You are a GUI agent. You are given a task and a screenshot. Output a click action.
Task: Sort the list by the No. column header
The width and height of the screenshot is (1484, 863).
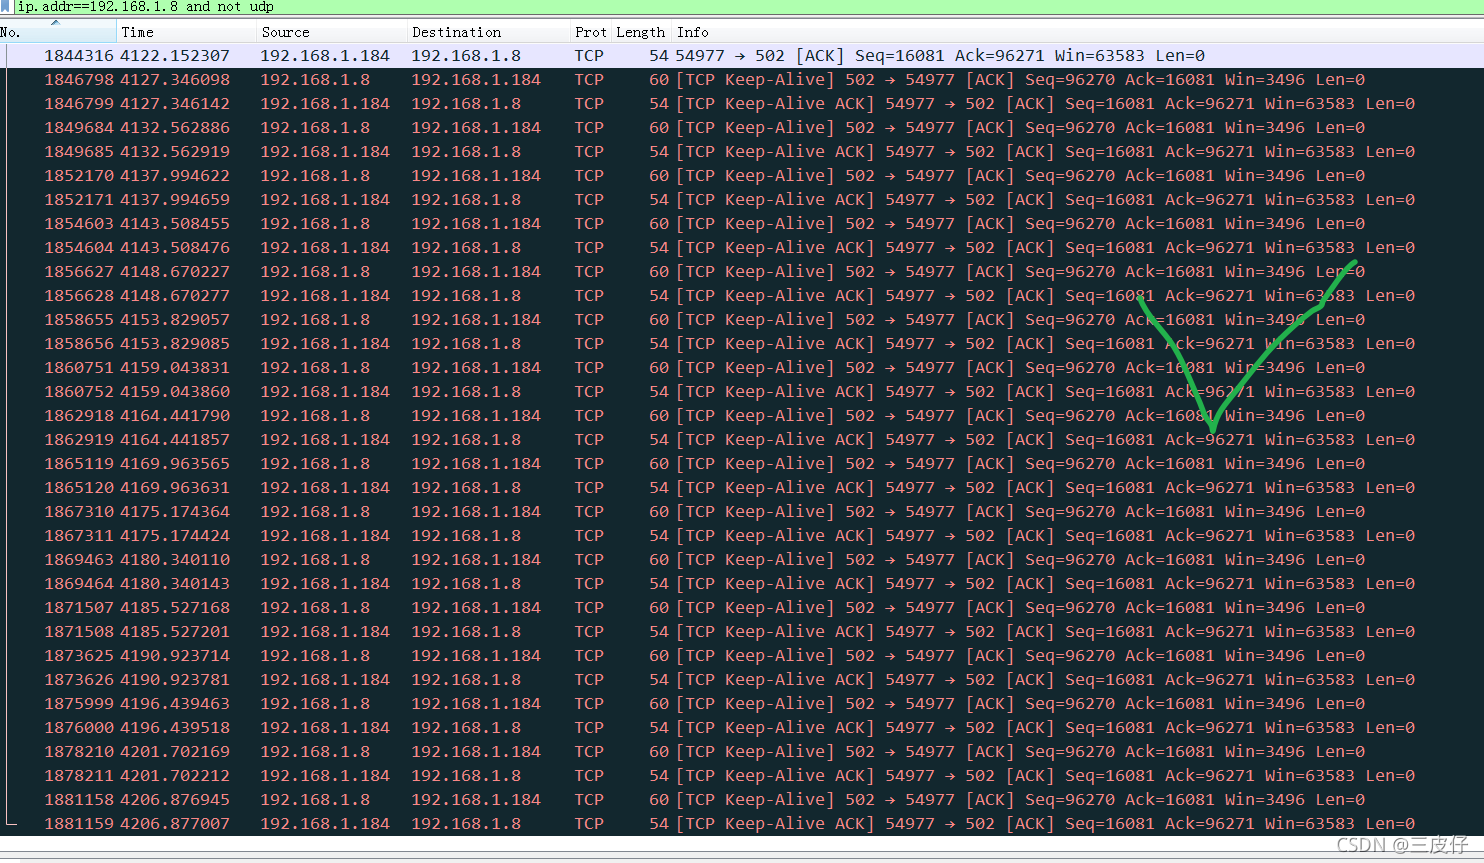[58, 32]
